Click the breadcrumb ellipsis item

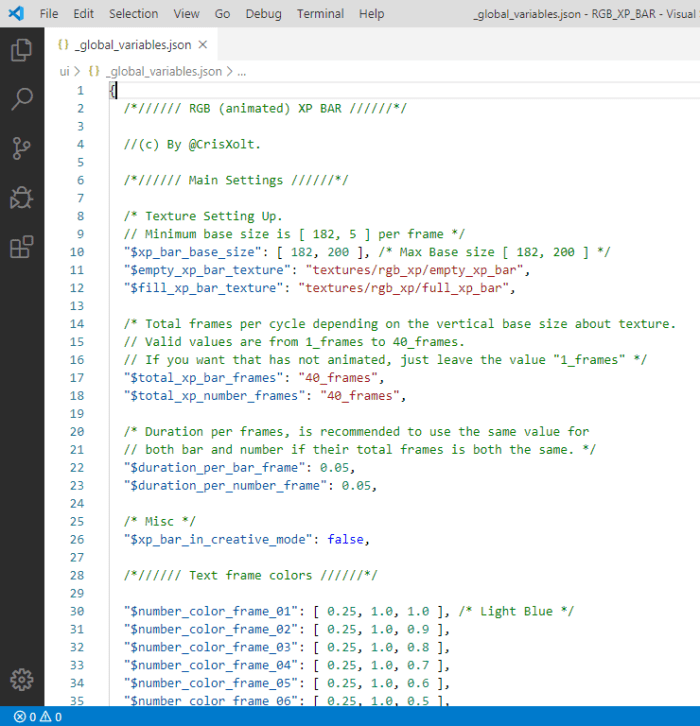[x=242, y=71]
